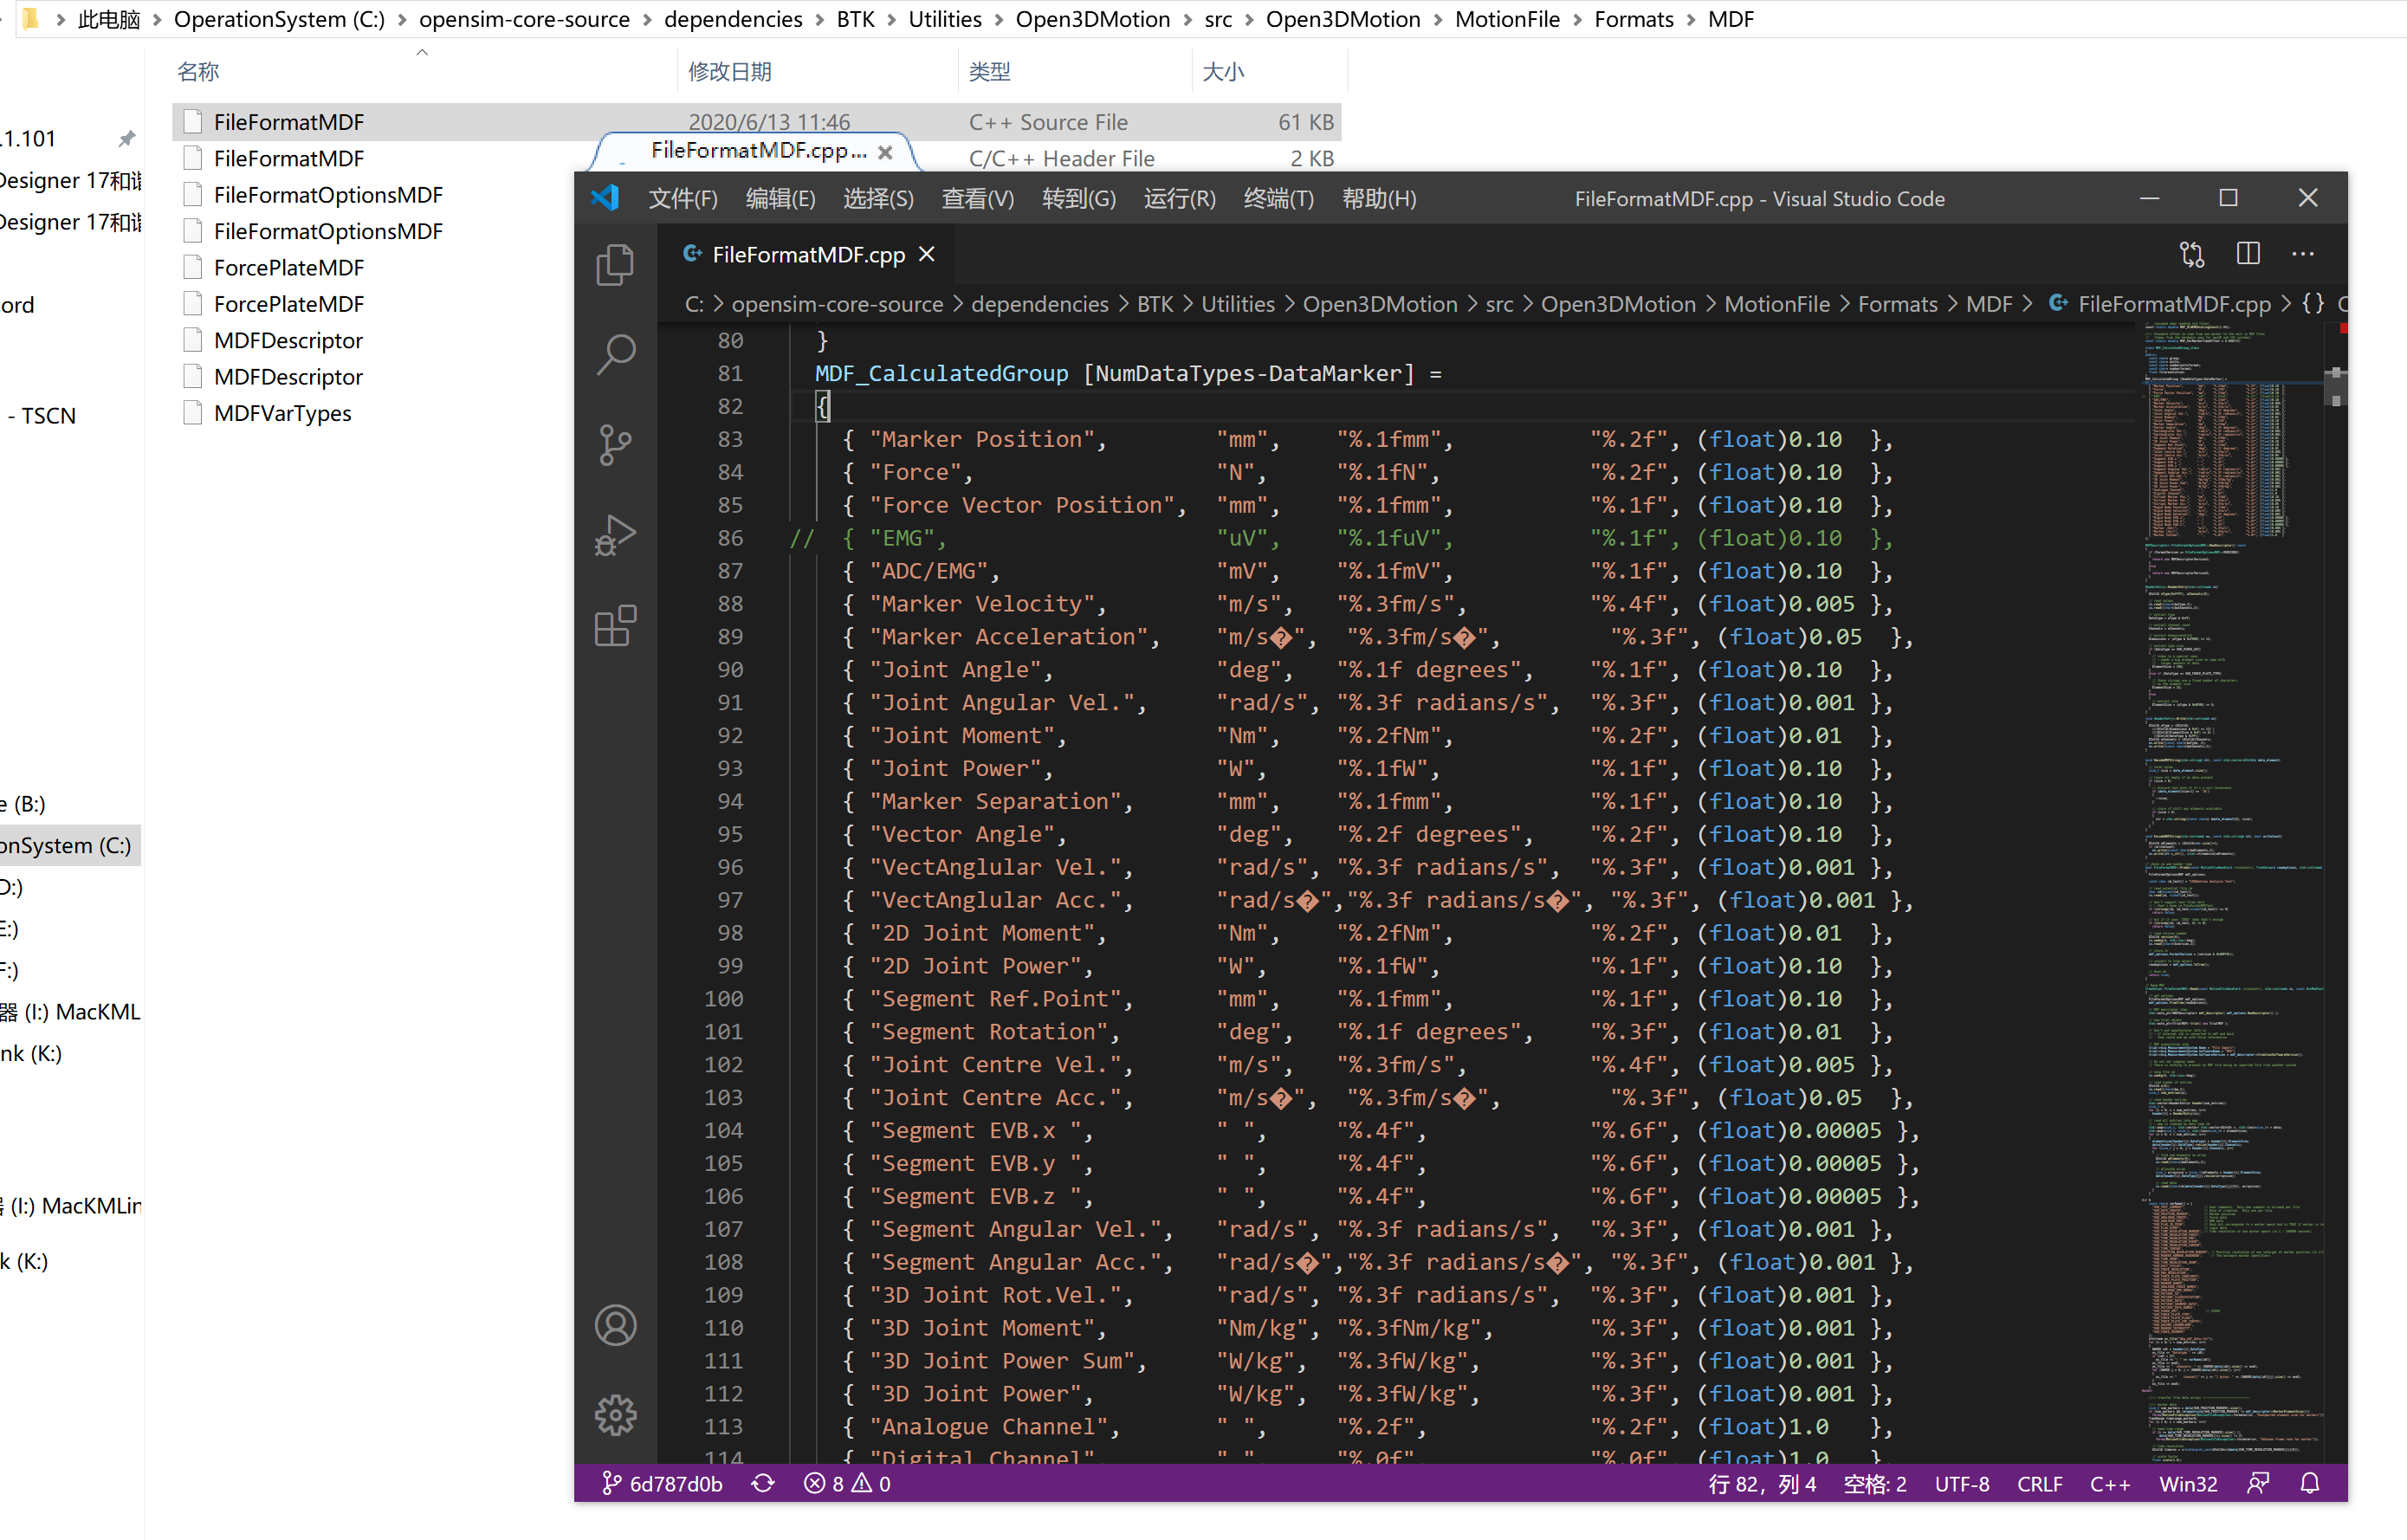Split the editor to the right
The width and height of the screenshot is (2407, 1540).
coord(2248,254)
